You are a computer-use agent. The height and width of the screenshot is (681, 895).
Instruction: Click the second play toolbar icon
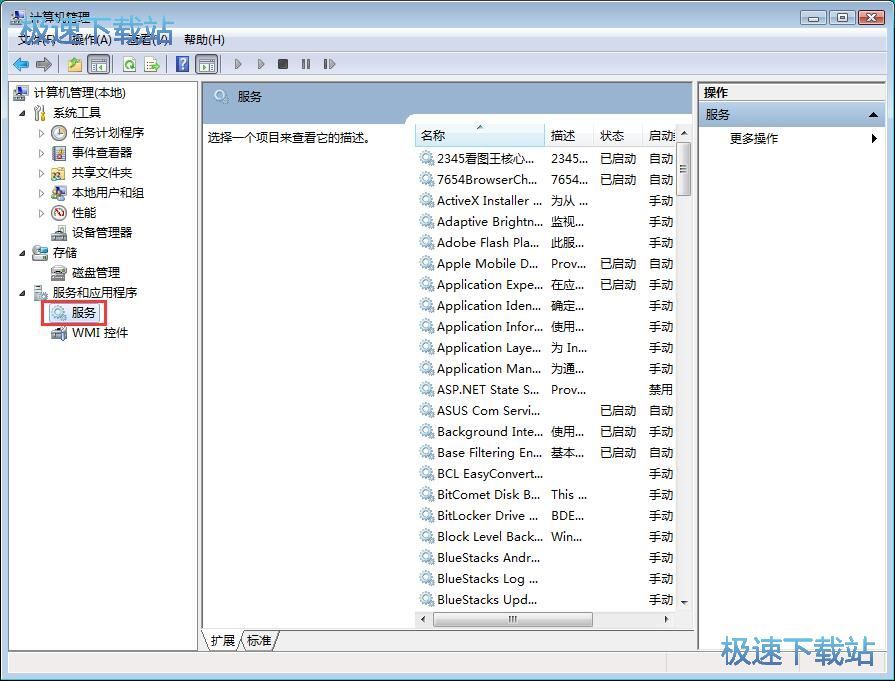pos(261,64)
